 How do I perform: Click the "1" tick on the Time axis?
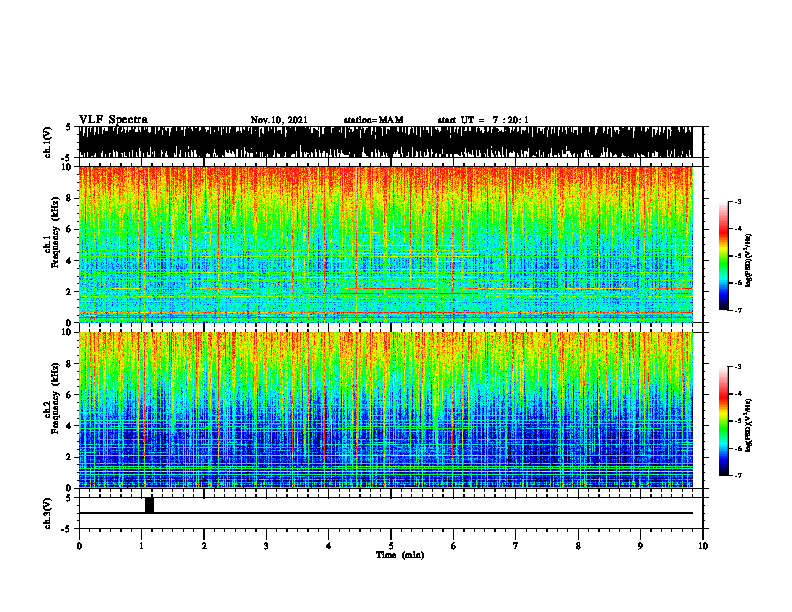141,546
